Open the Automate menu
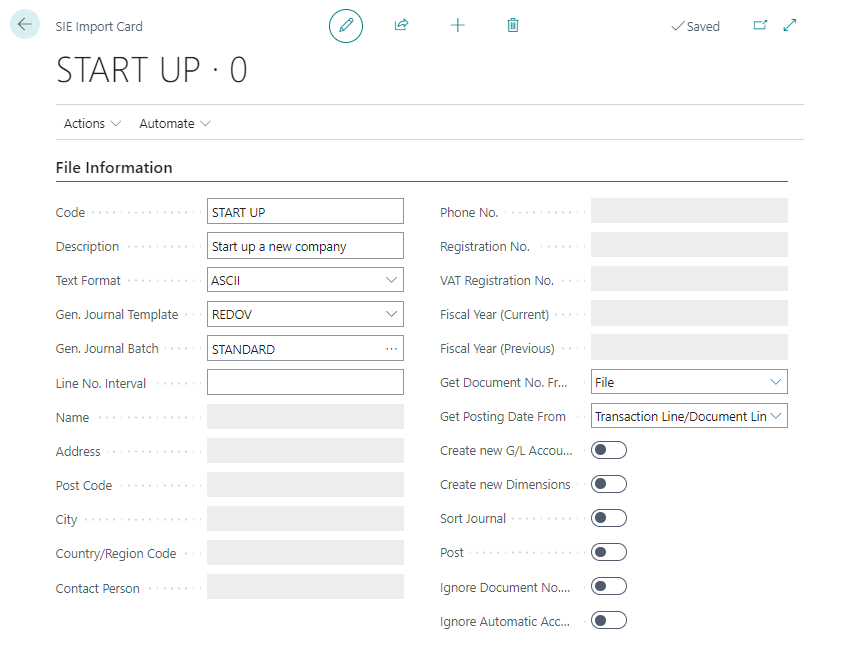This screenshot has height=661, width=858. [x=175, y=124]
